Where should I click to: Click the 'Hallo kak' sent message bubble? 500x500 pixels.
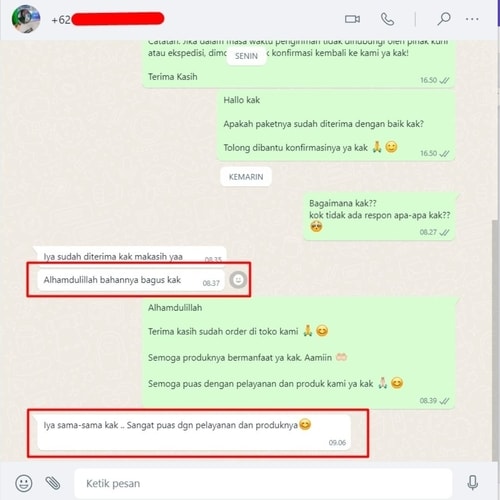(336, 126)
